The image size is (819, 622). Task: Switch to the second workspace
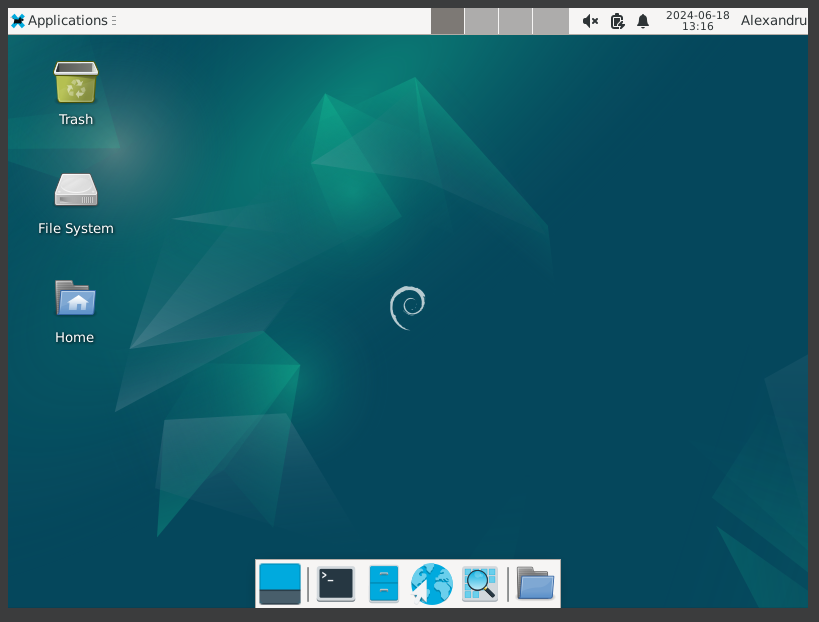pyautogui.click(x=481, y=20)
